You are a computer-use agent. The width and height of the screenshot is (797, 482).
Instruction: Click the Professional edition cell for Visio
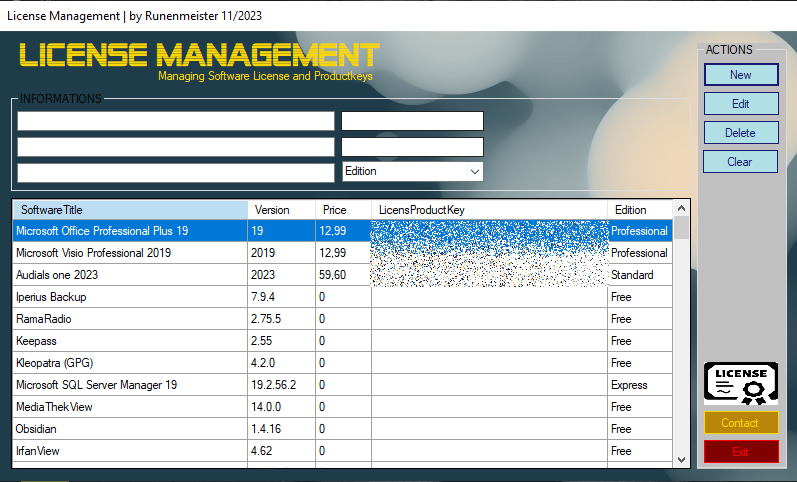tap(640, 253)
